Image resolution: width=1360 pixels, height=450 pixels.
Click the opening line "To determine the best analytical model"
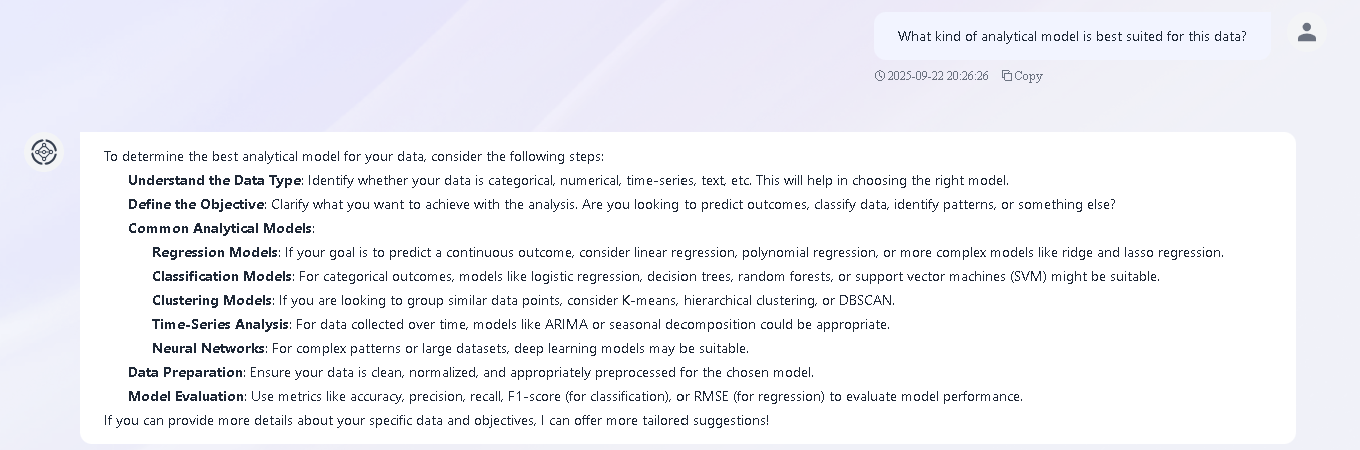click(354, 157)
